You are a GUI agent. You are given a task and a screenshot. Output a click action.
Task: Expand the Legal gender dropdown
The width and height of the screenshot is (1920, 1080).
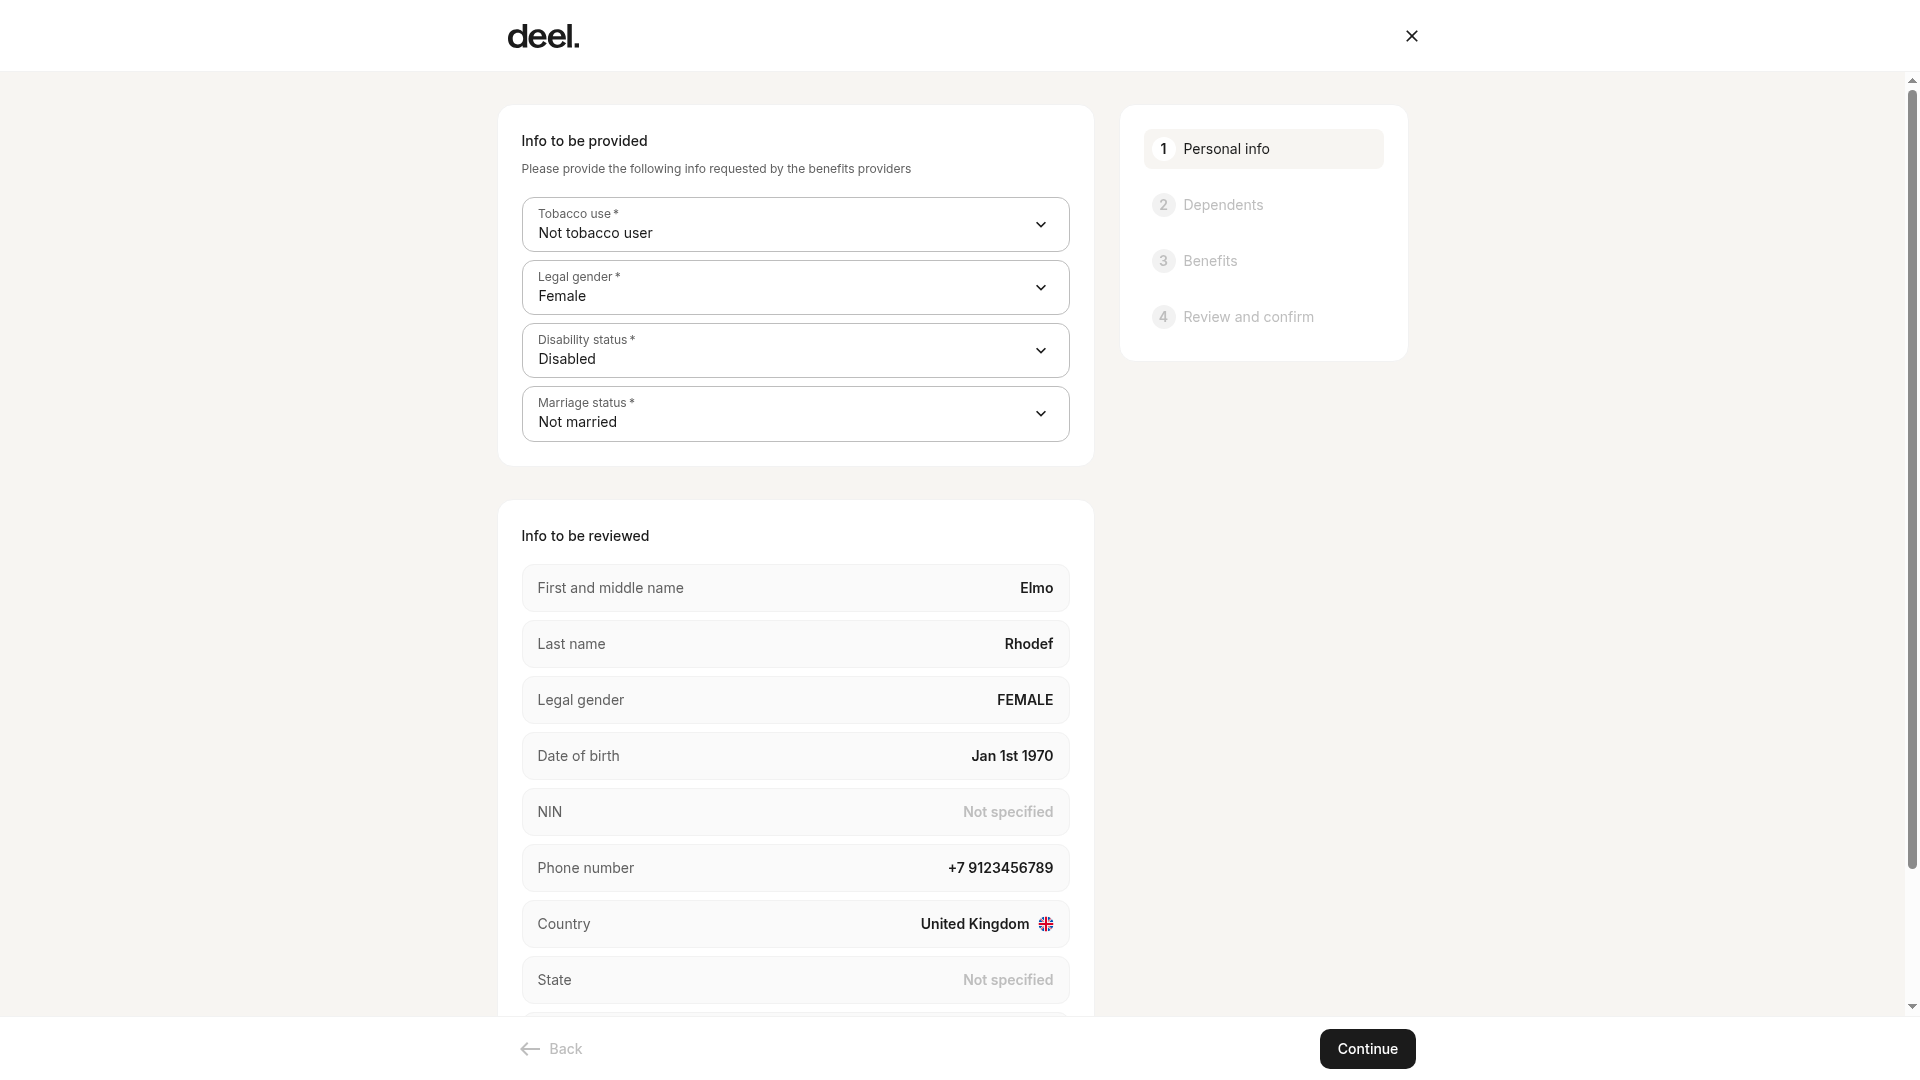point(795,288)
